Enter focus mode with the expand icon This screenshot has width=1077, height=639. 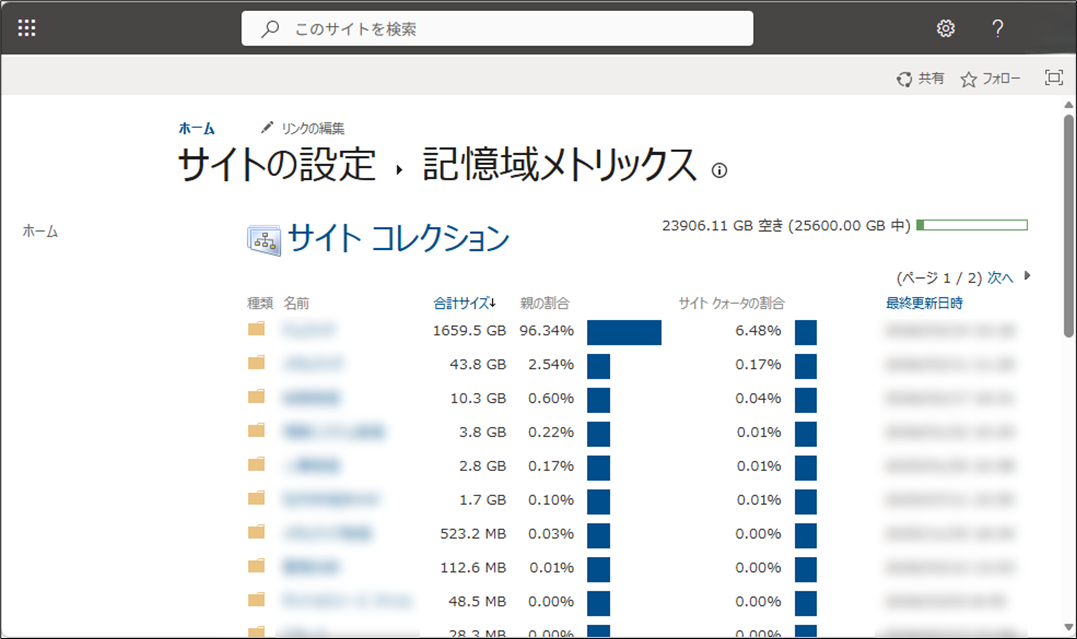[x=1053, y=77]
